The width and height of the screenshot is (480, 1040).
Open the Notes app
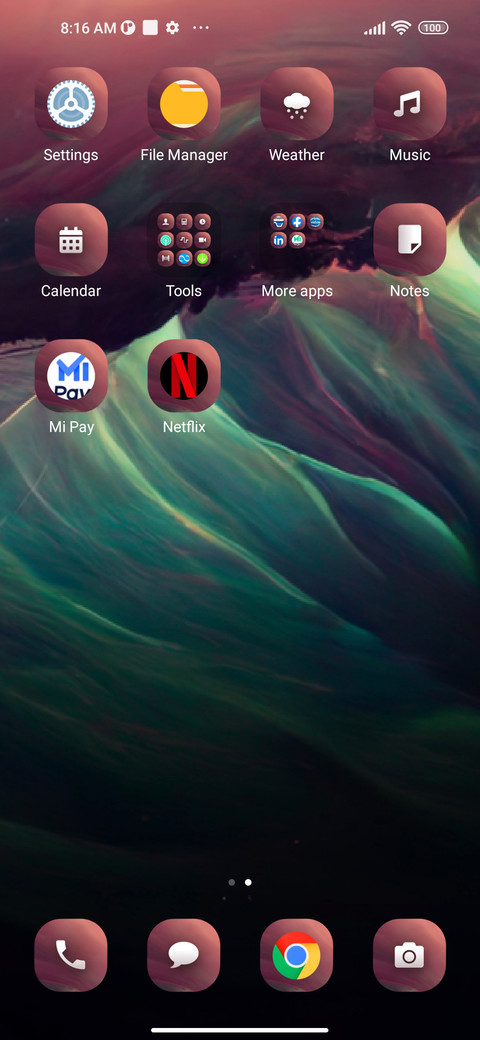(409, 240)
